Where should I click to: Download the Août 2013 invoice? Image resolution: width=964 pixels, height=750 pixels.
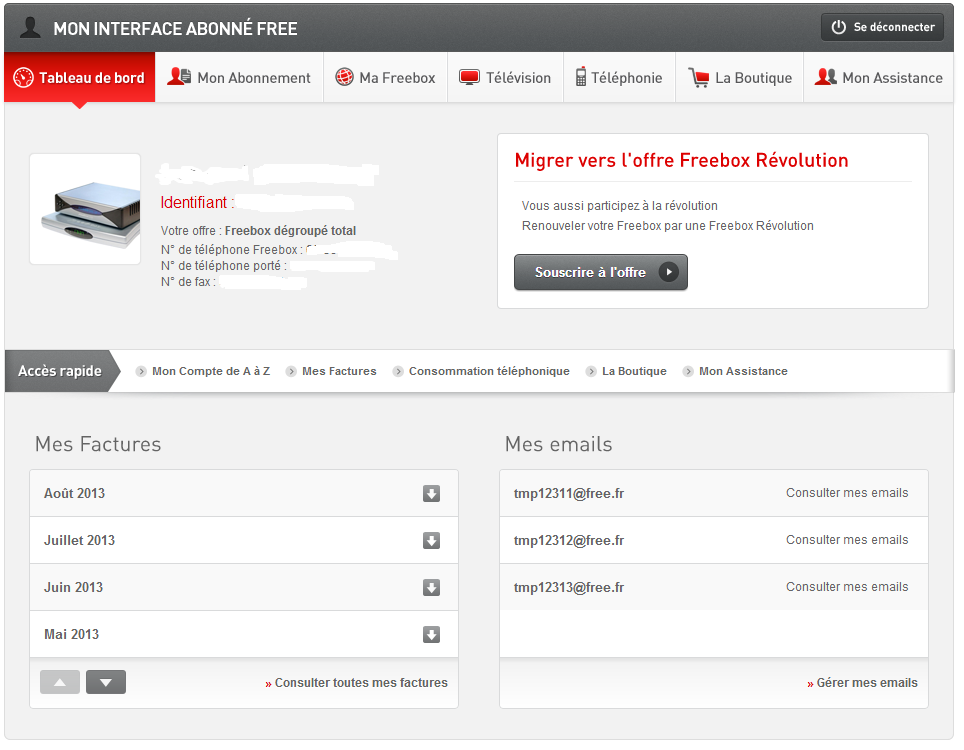[431, 494]
